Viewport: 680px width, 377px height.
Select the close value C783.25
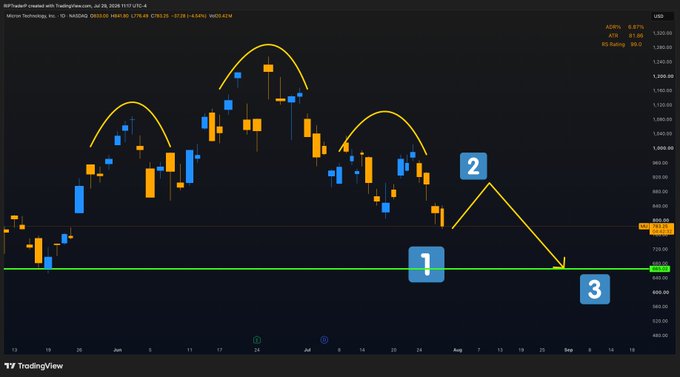tap(160, 16)
